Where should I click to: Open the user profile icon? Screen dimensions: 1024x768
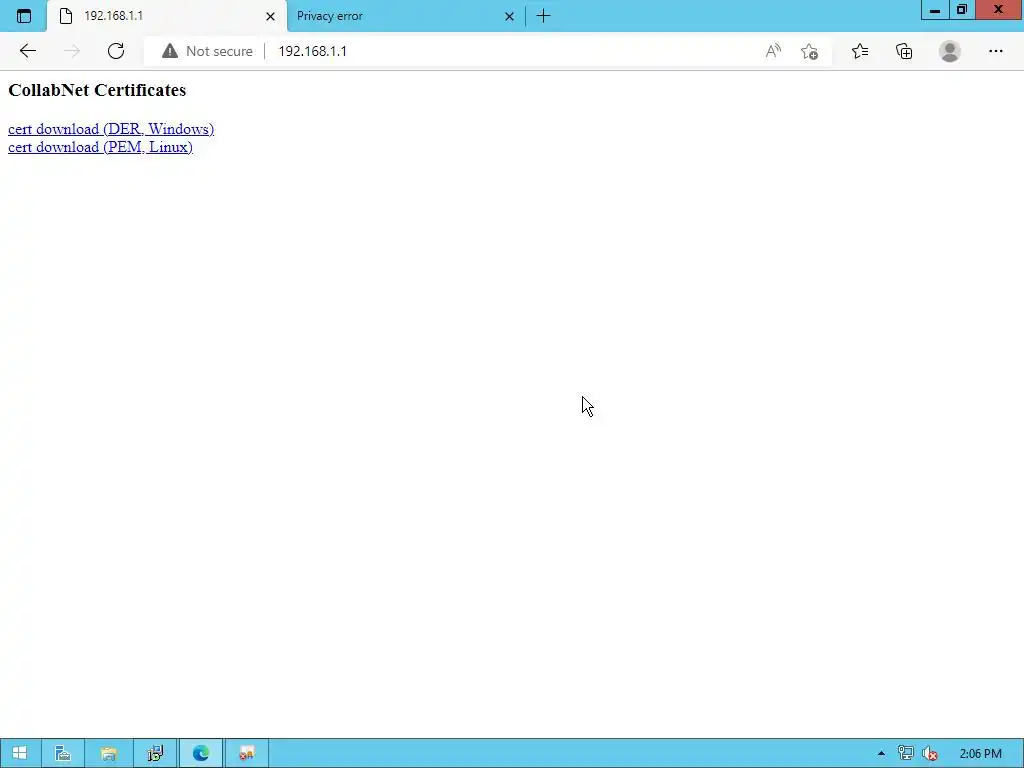[950, 51]
